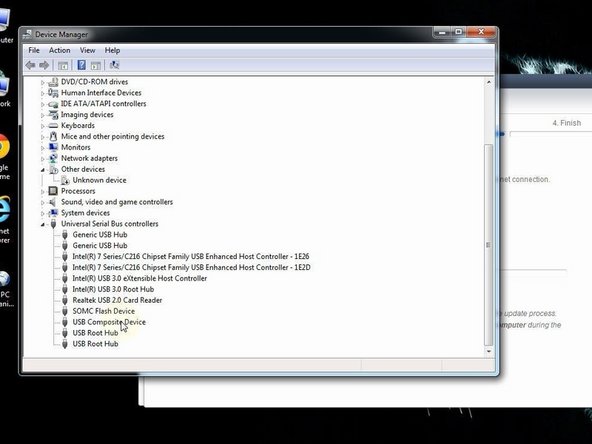Select "Mice and other pointing devices" label

(x=113, y=136)
